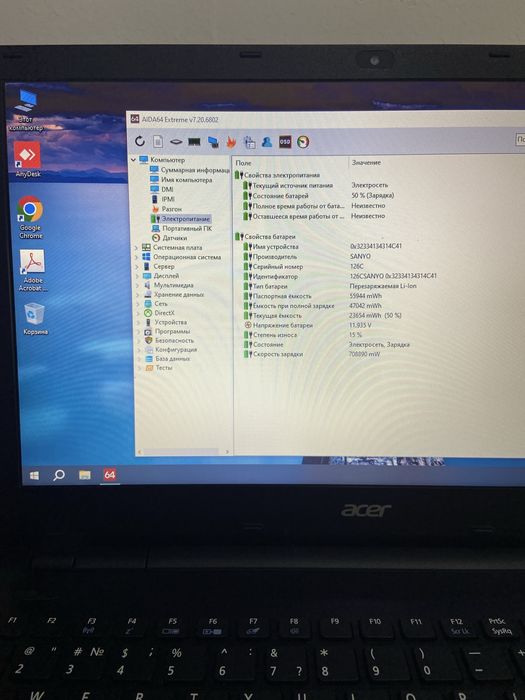Open the disk benchmark toolbar icon

[176, 142]
